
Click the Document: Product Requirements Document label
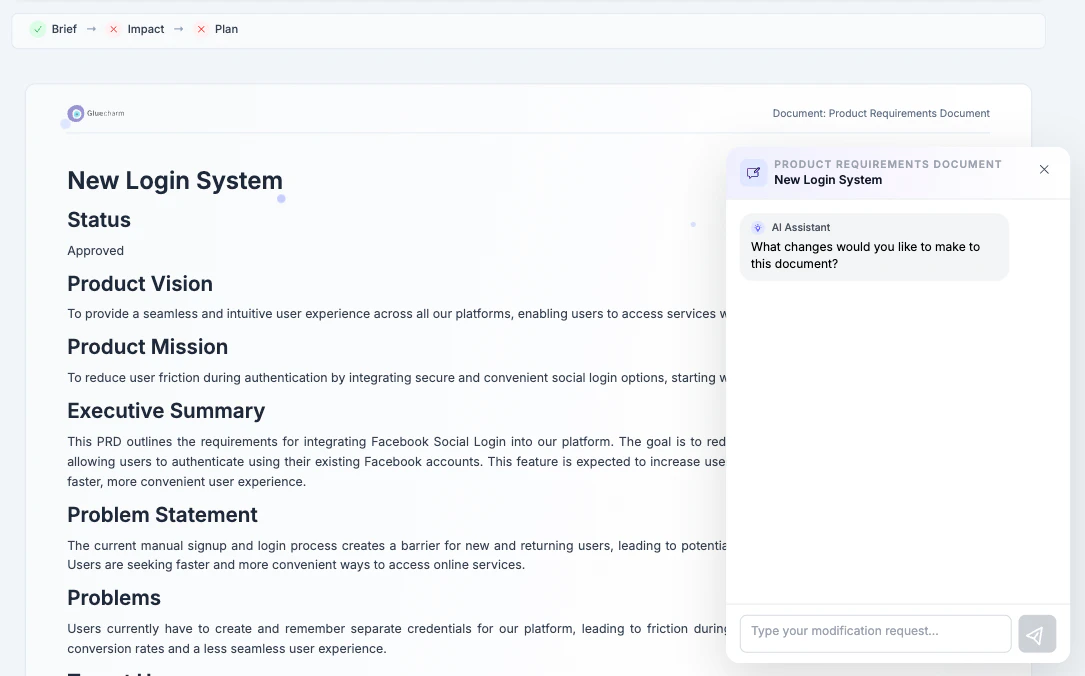[x=881, y=114]
